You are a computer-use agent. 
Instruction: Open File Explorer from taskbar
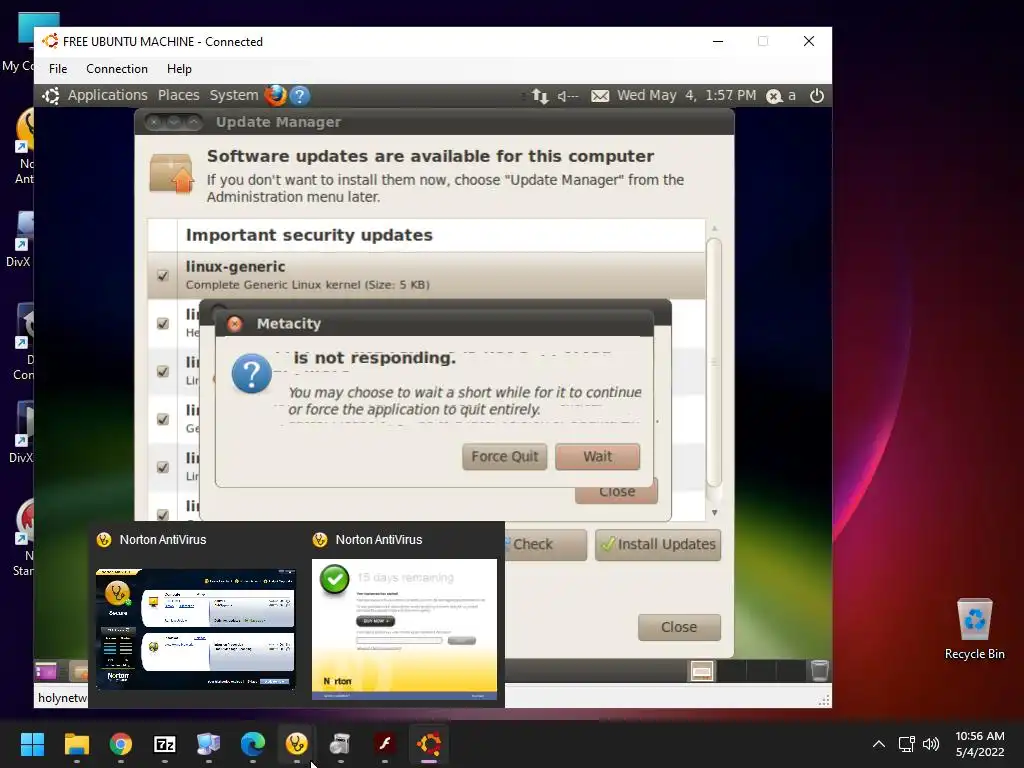76,744
